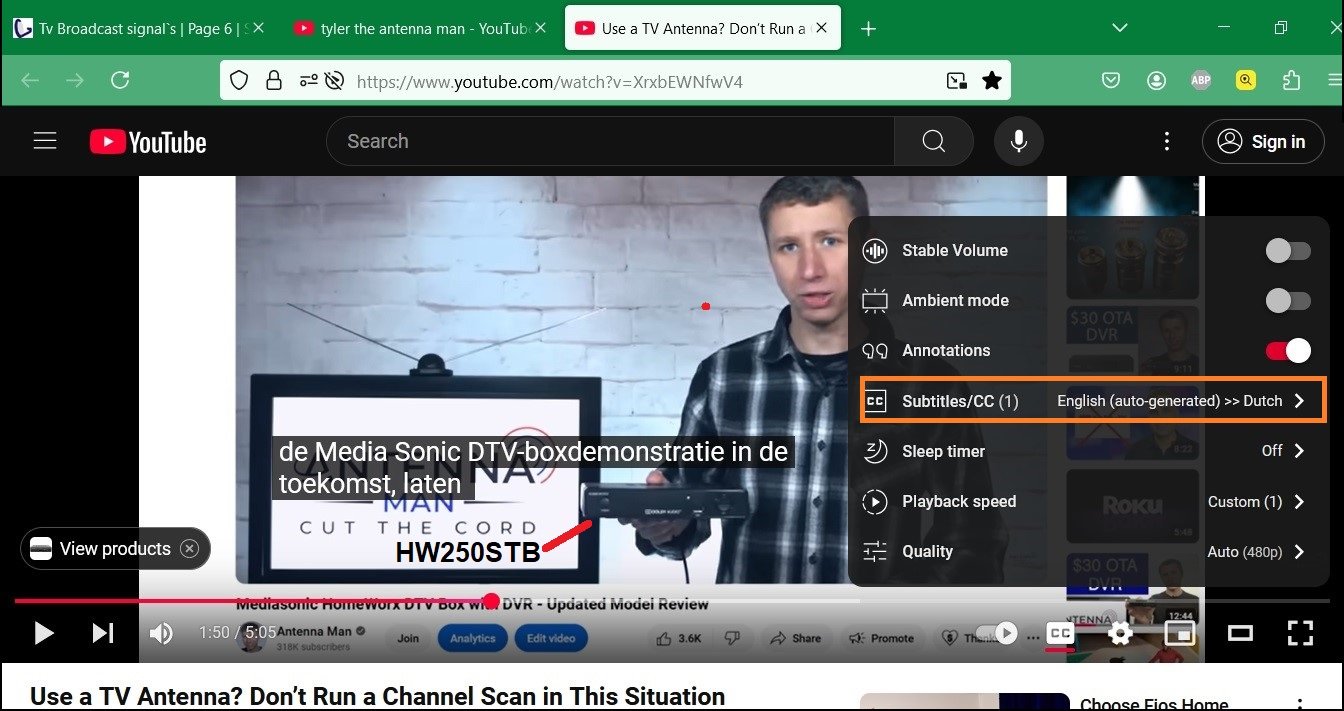Click the bookmark star
The image size is (1344, 711).
[992, 81]
